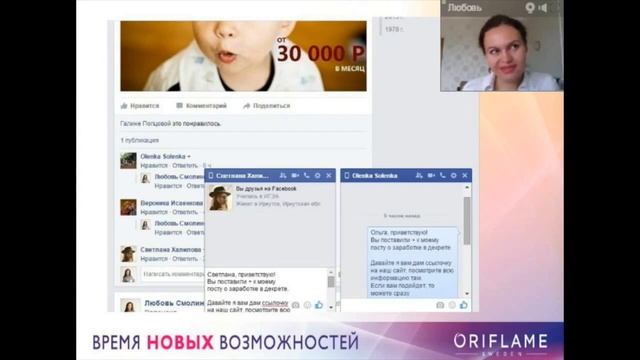Click the Olenka Soleska chat scrollbar thumb
The width and height of the screenshot is (640, 360).
[467, 221]
